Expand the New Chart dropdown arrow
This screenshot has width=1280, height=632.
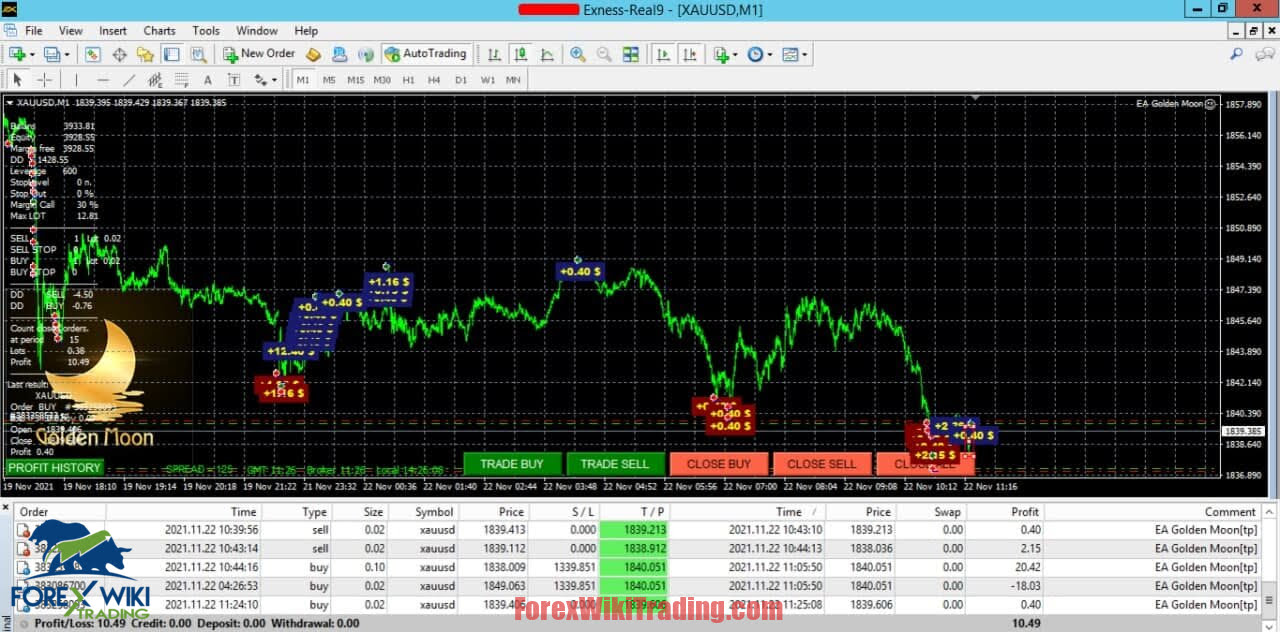click(x=32, y=55)
